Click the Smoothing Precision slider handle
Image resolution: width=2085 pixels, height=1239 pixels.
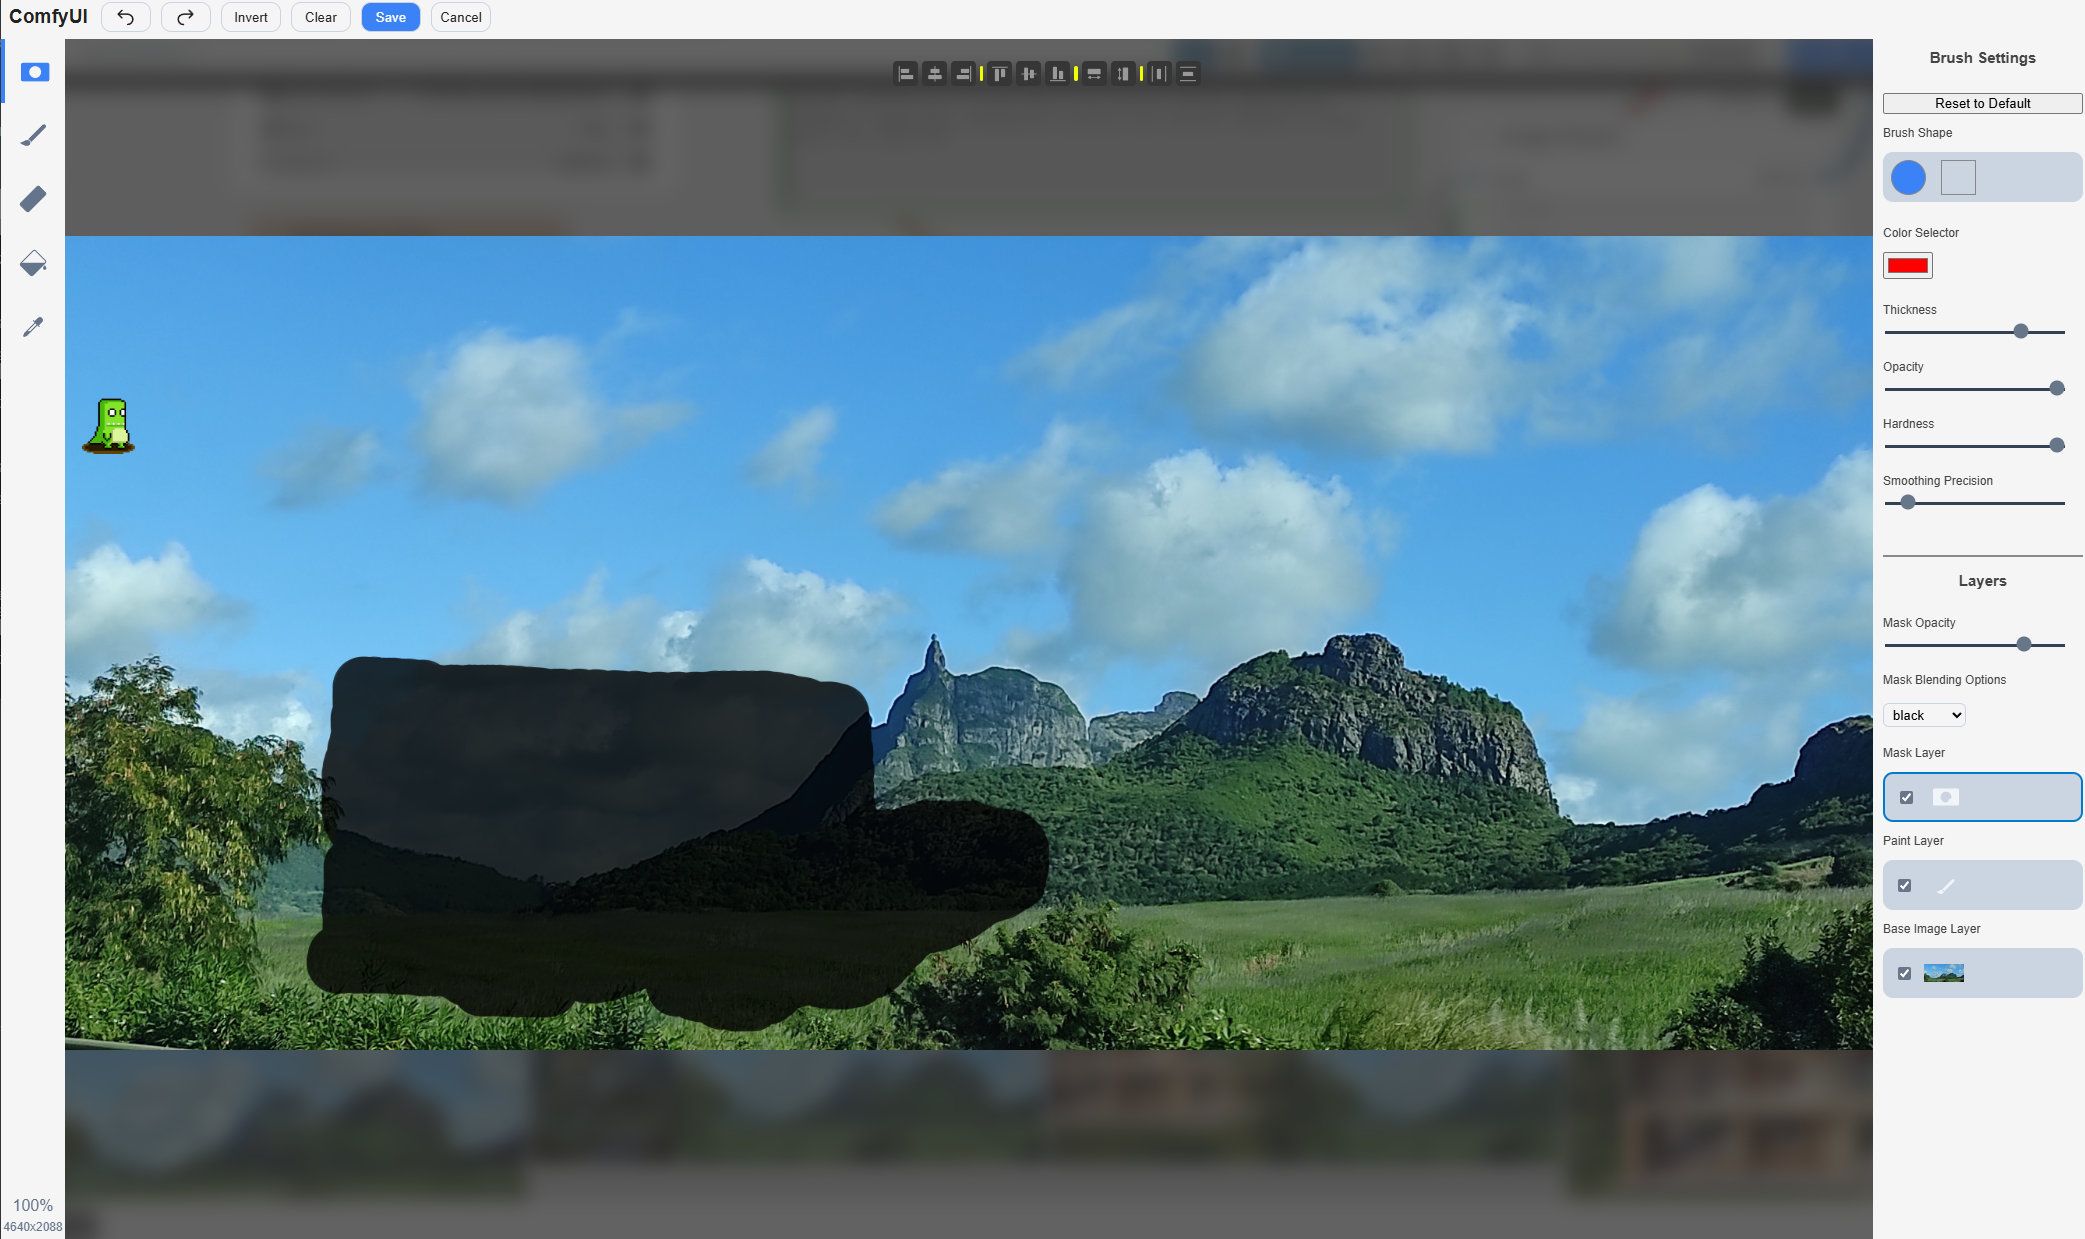pos(1908,502)
